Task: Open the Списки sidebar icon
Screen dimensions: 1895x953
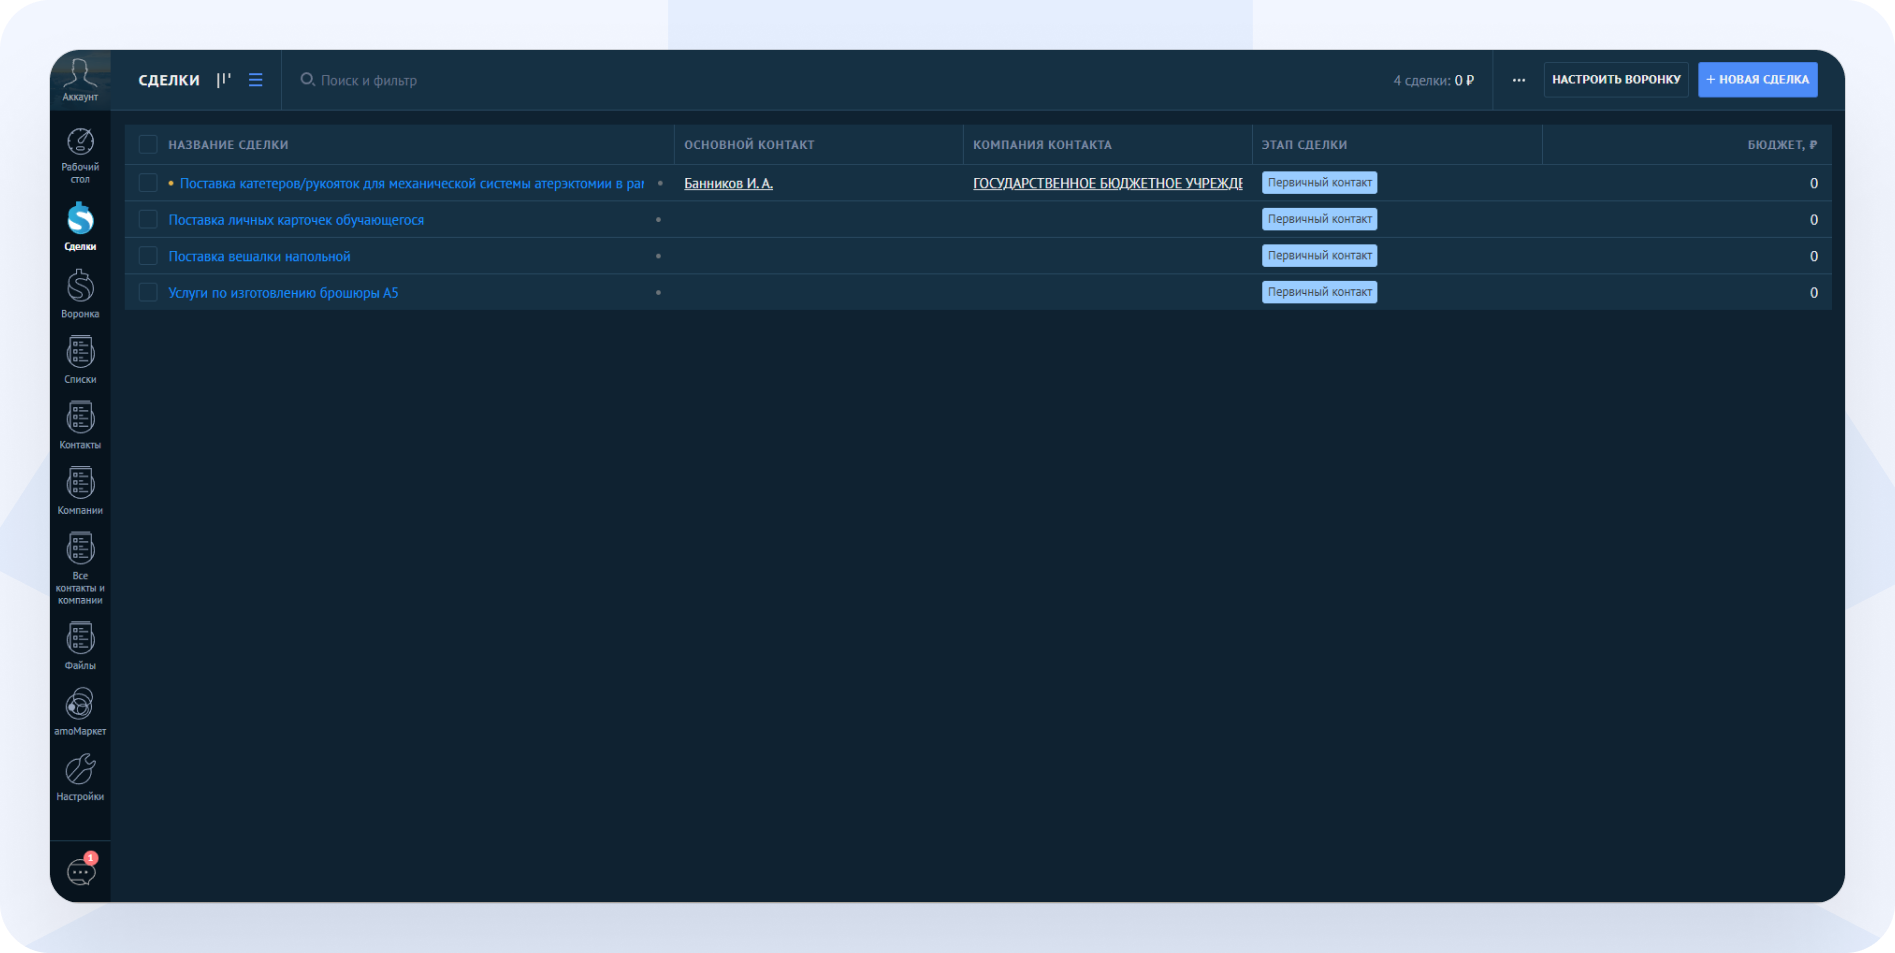Action: [x=80, y=353]
